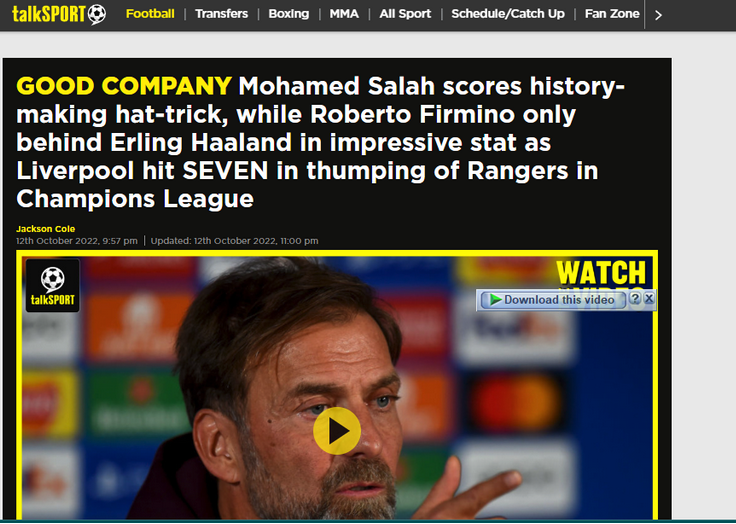The width and height of the screenshot is (736, 524).
Task: Play the video with yellow play button
Action: [x=337, y=431]
